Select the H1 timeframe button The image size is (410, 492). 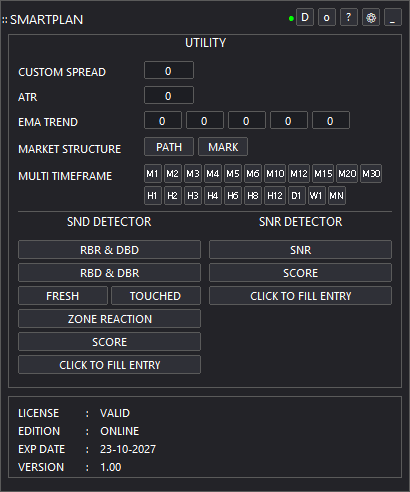[x=153, y=196]
